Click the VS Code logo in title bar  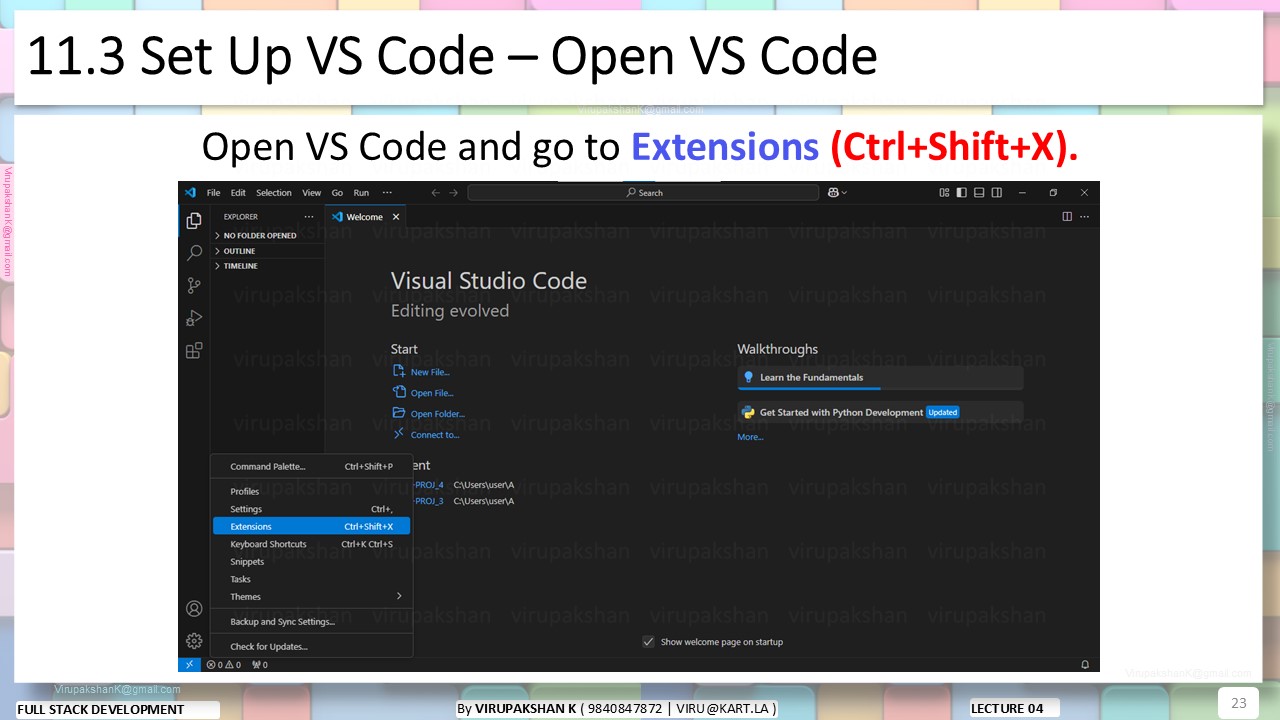[x=189, y=192]
